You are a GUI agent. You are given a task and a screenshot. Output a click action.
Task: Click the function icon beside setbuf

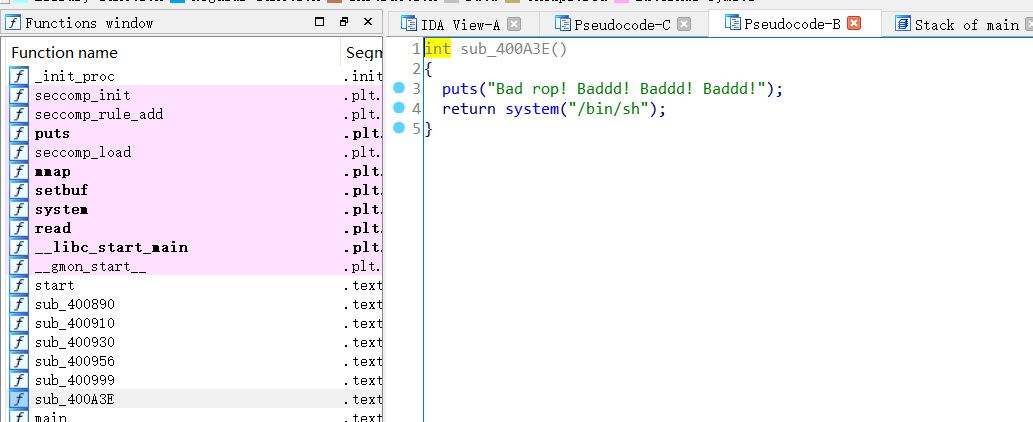click(19, 190)
